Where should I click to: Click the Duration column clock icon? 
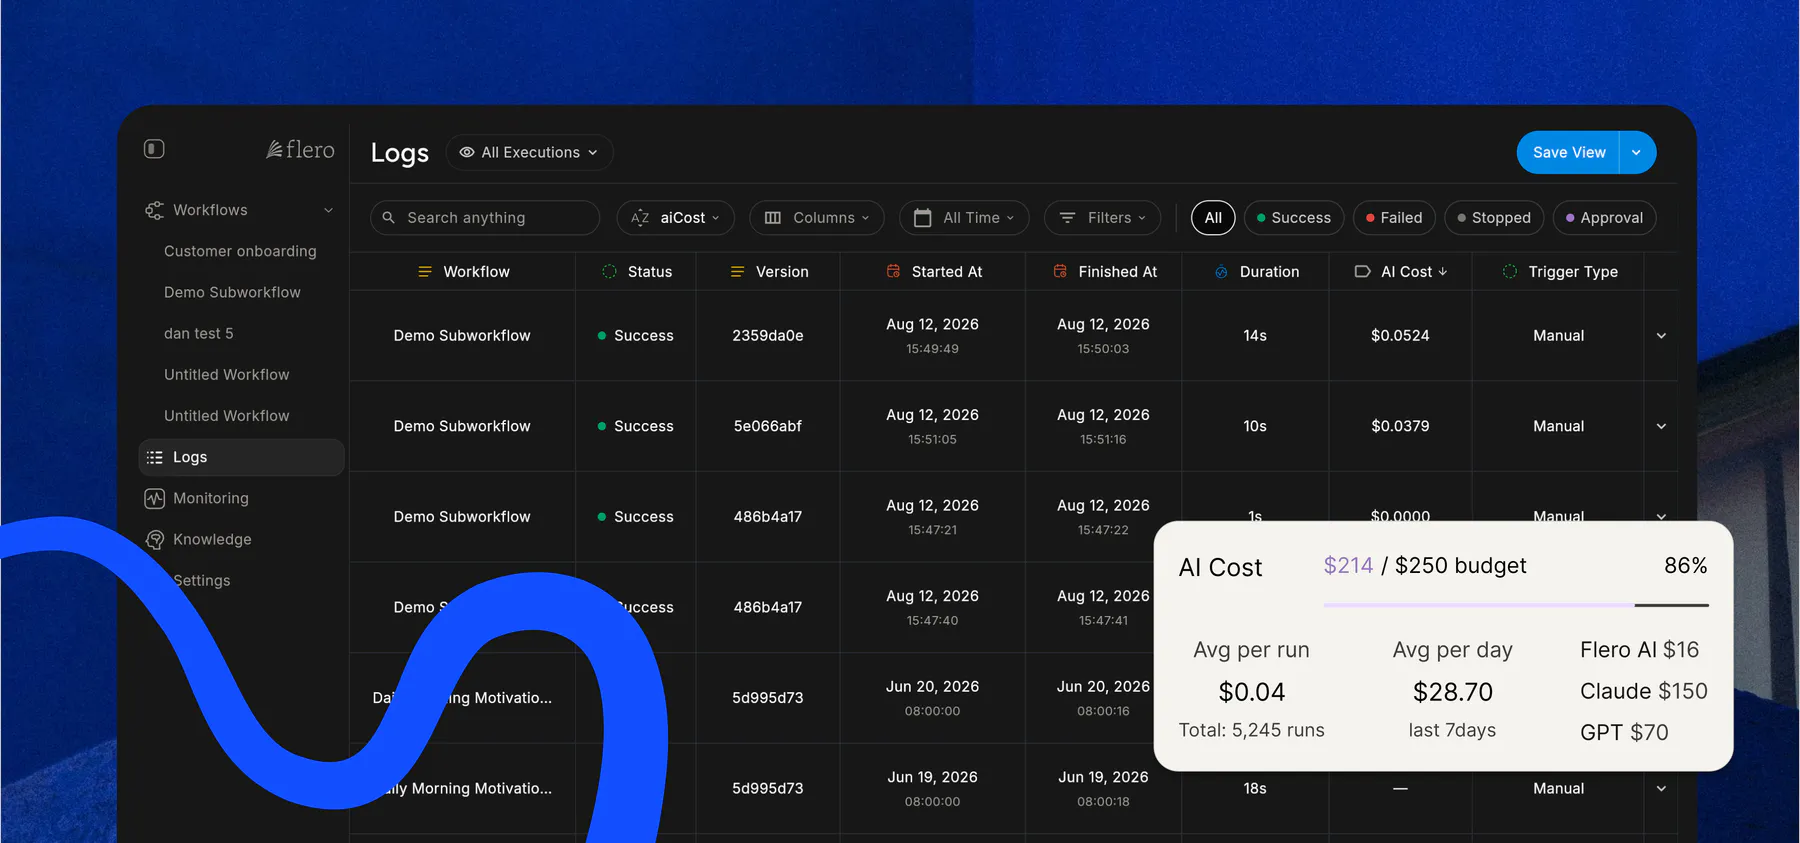point(1221,271)
